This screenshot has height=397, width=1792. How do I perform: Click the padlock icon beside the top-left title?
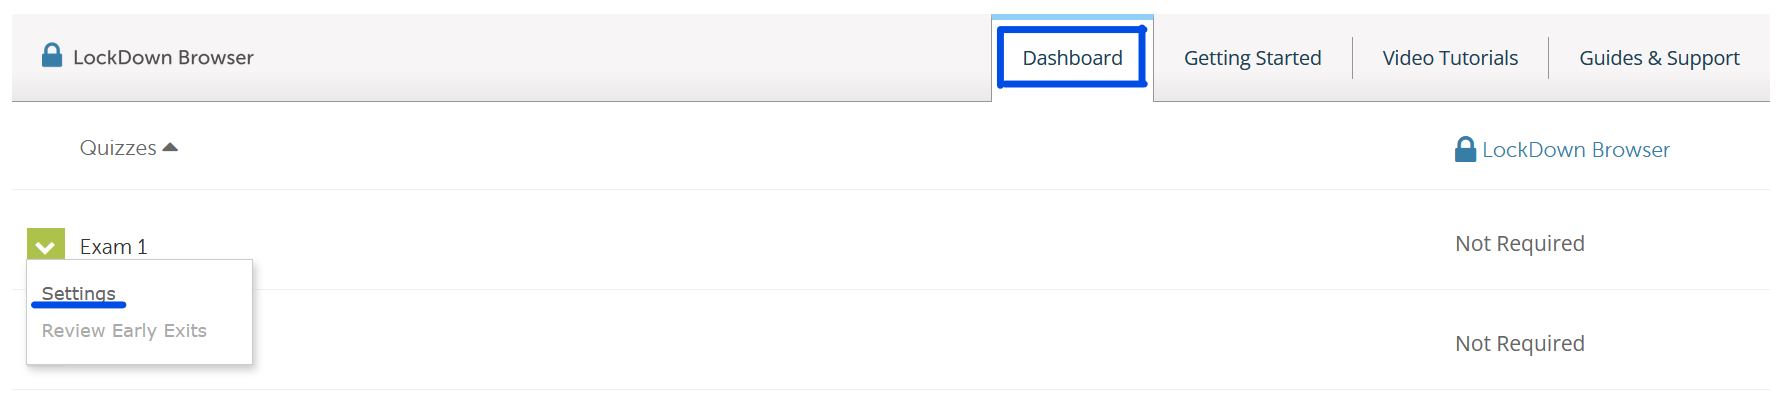pyautogui.click(x=52, y=55)
